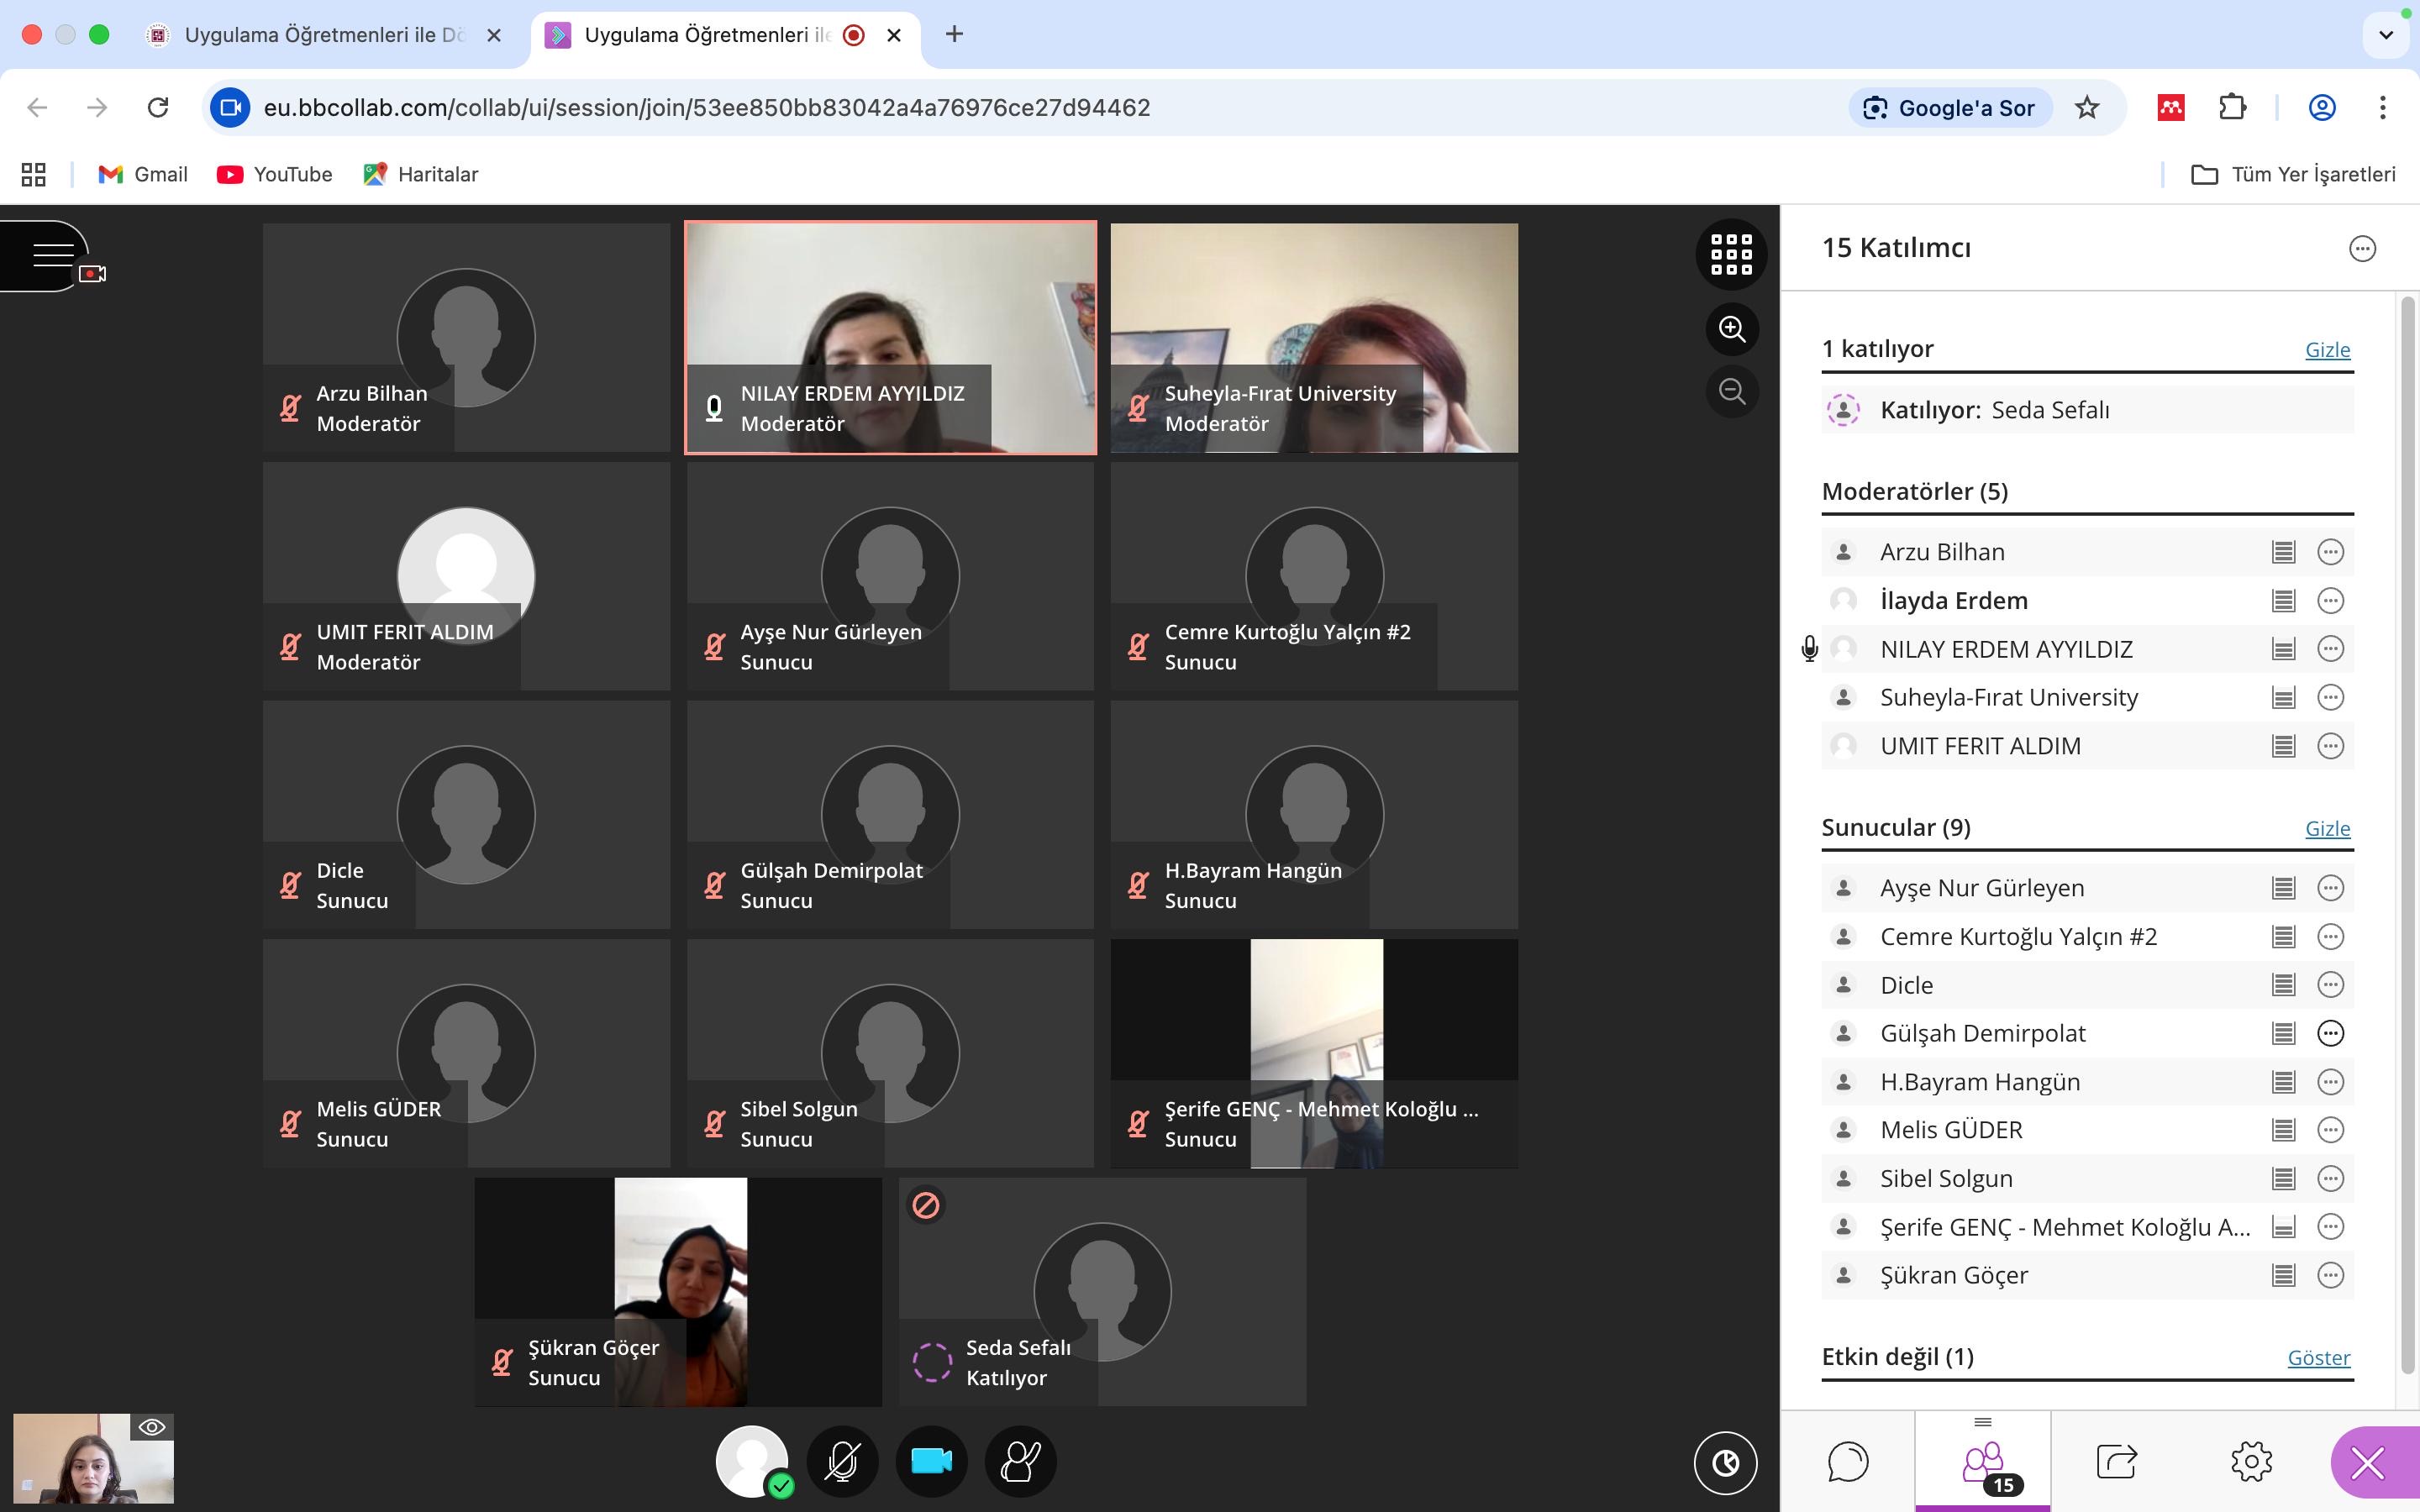Hide the Sunucular presenters list
This screenshot has height=1512, width=2420.
[x=2327, y=828]
